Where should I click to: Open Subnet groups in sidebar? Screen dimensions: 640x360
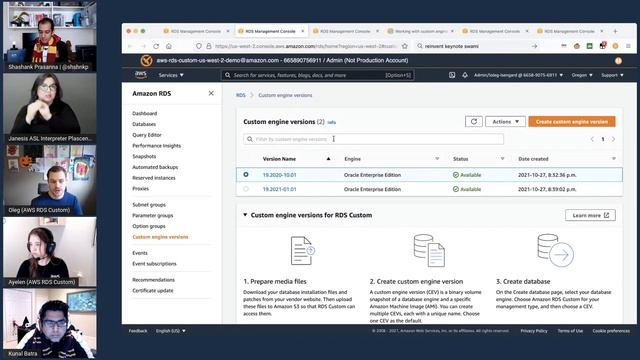pyautogui.click(x=149, y=204)
